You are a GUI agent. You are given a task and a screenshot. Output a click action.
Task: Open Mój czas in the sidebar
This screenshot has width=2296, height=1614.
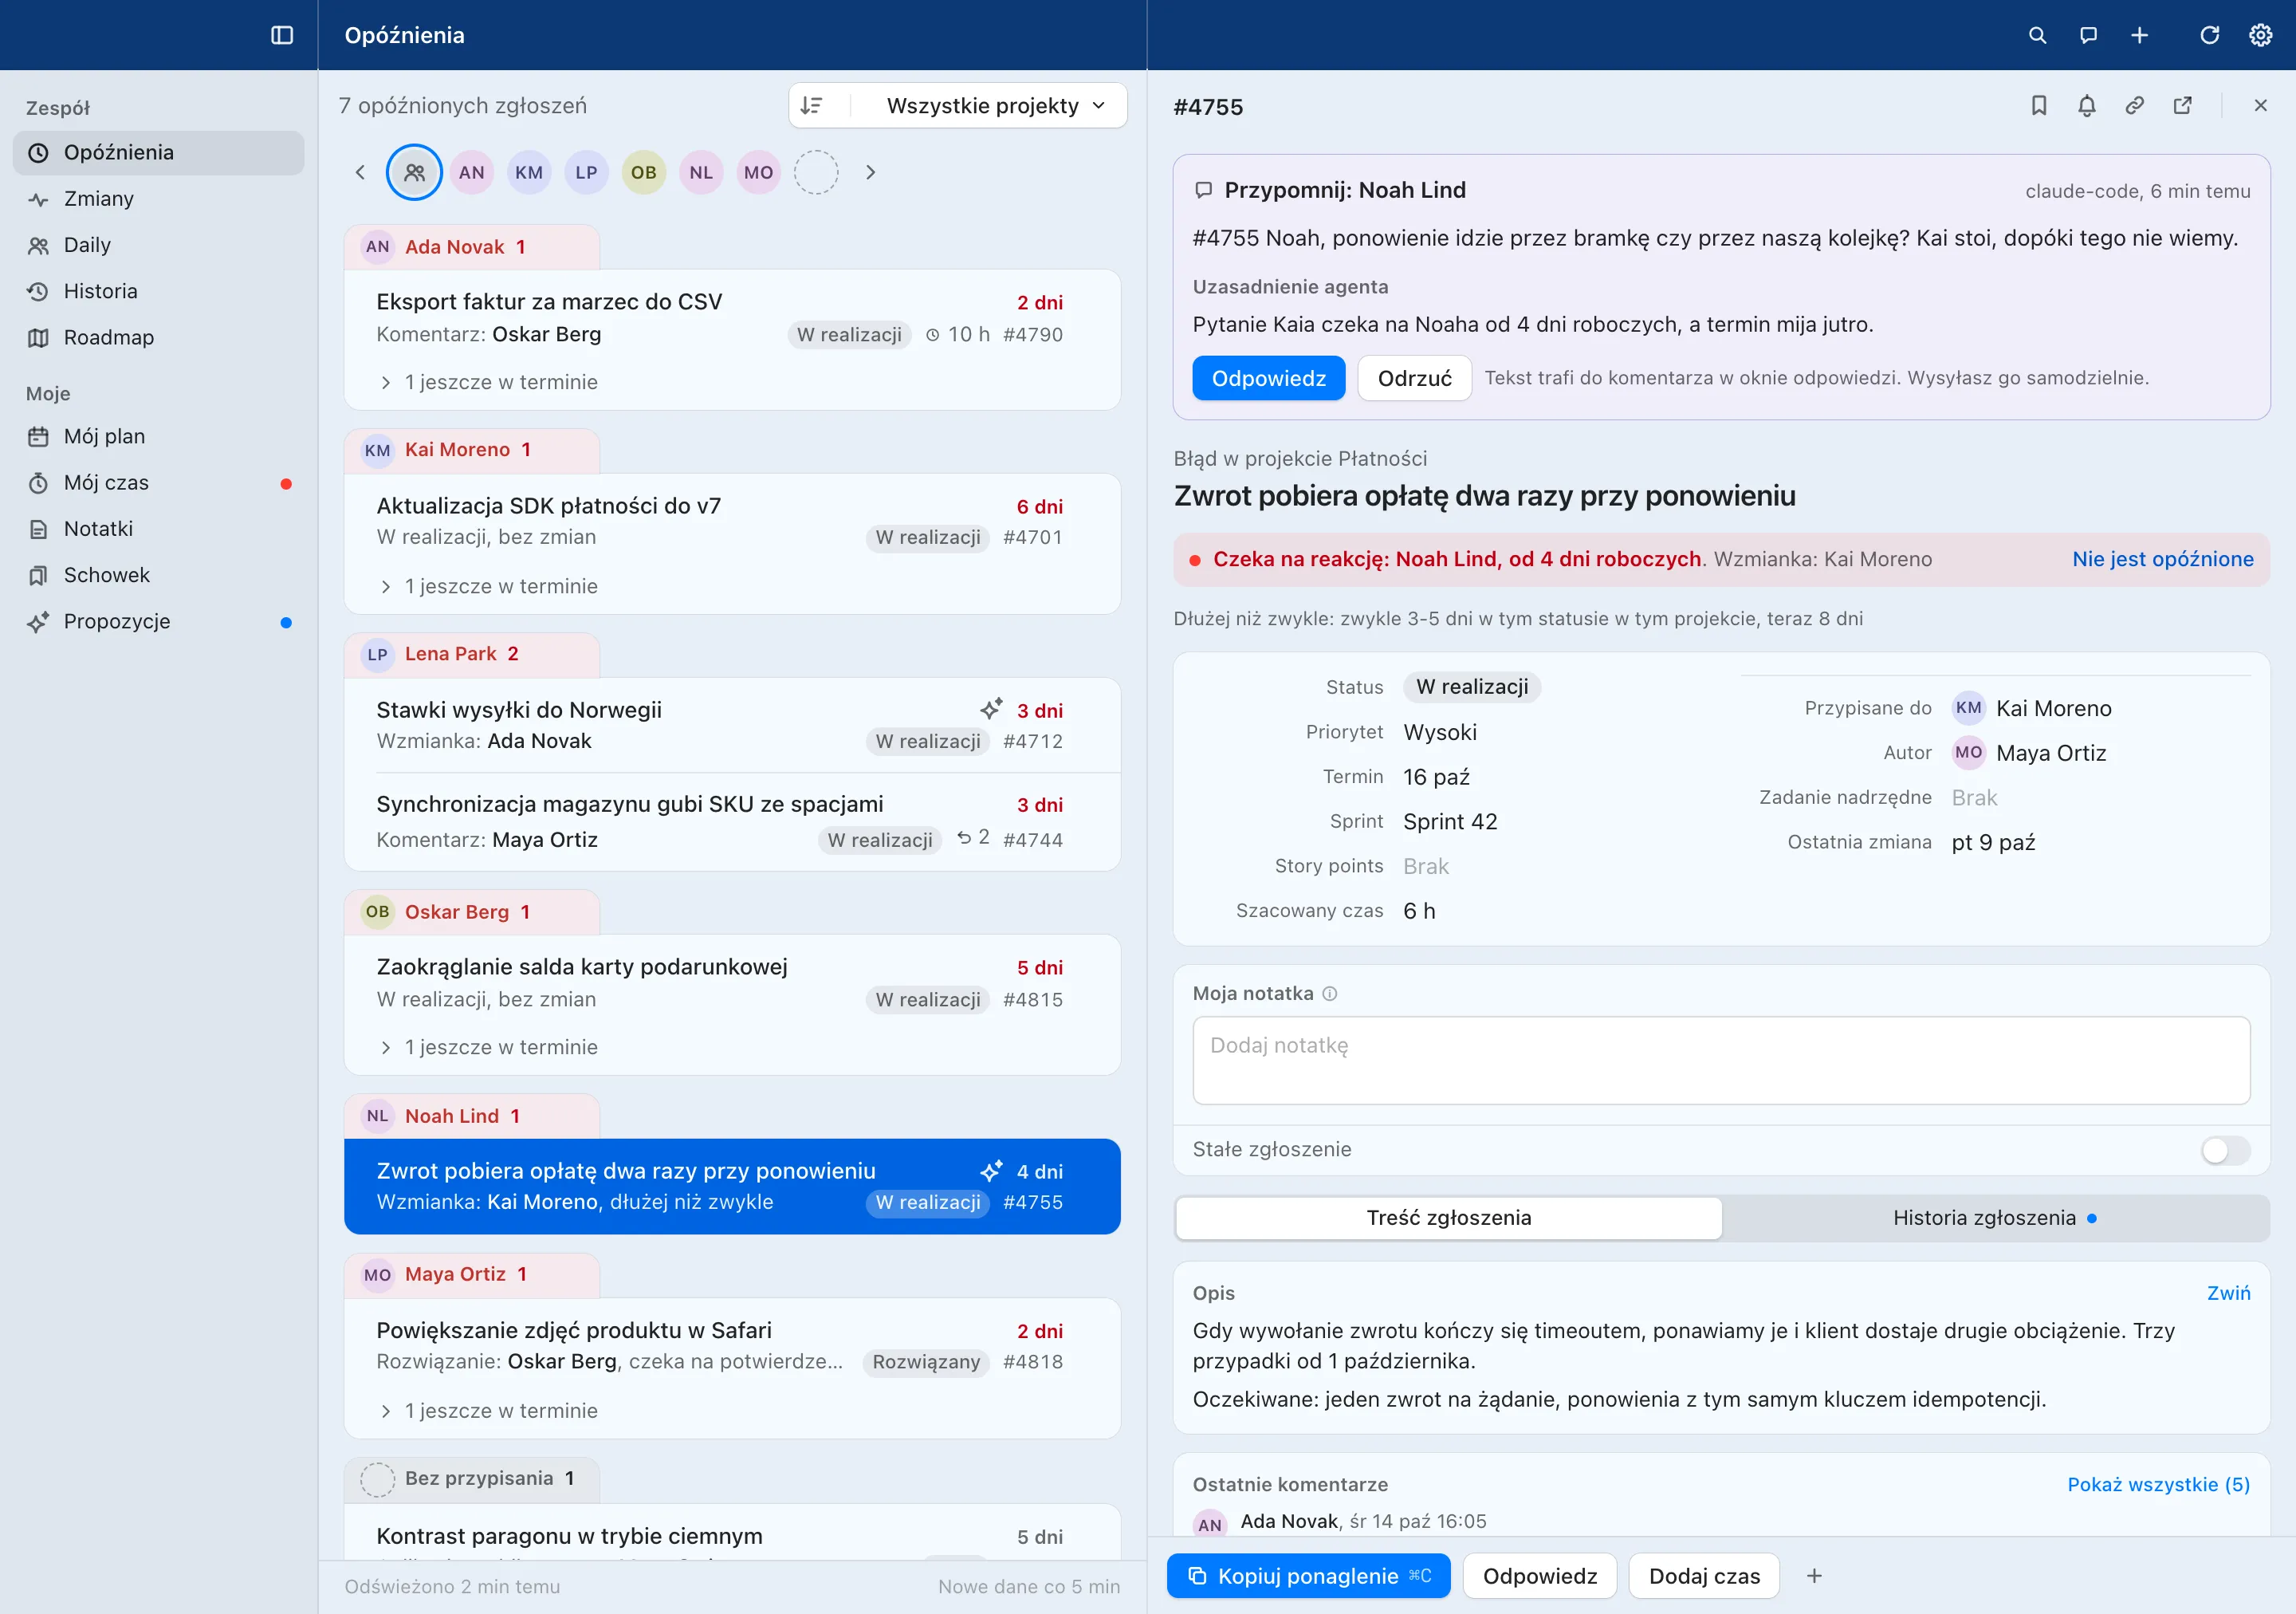pos(158,482)
